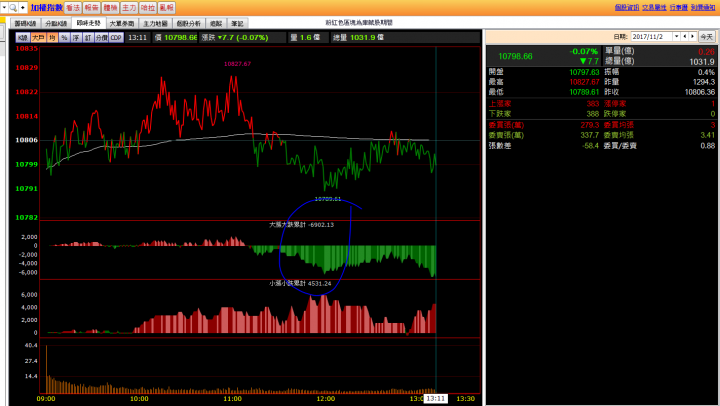Click the large 10798.66 index price
This screenshot has width=720, height=406.
tap(515, 56)
